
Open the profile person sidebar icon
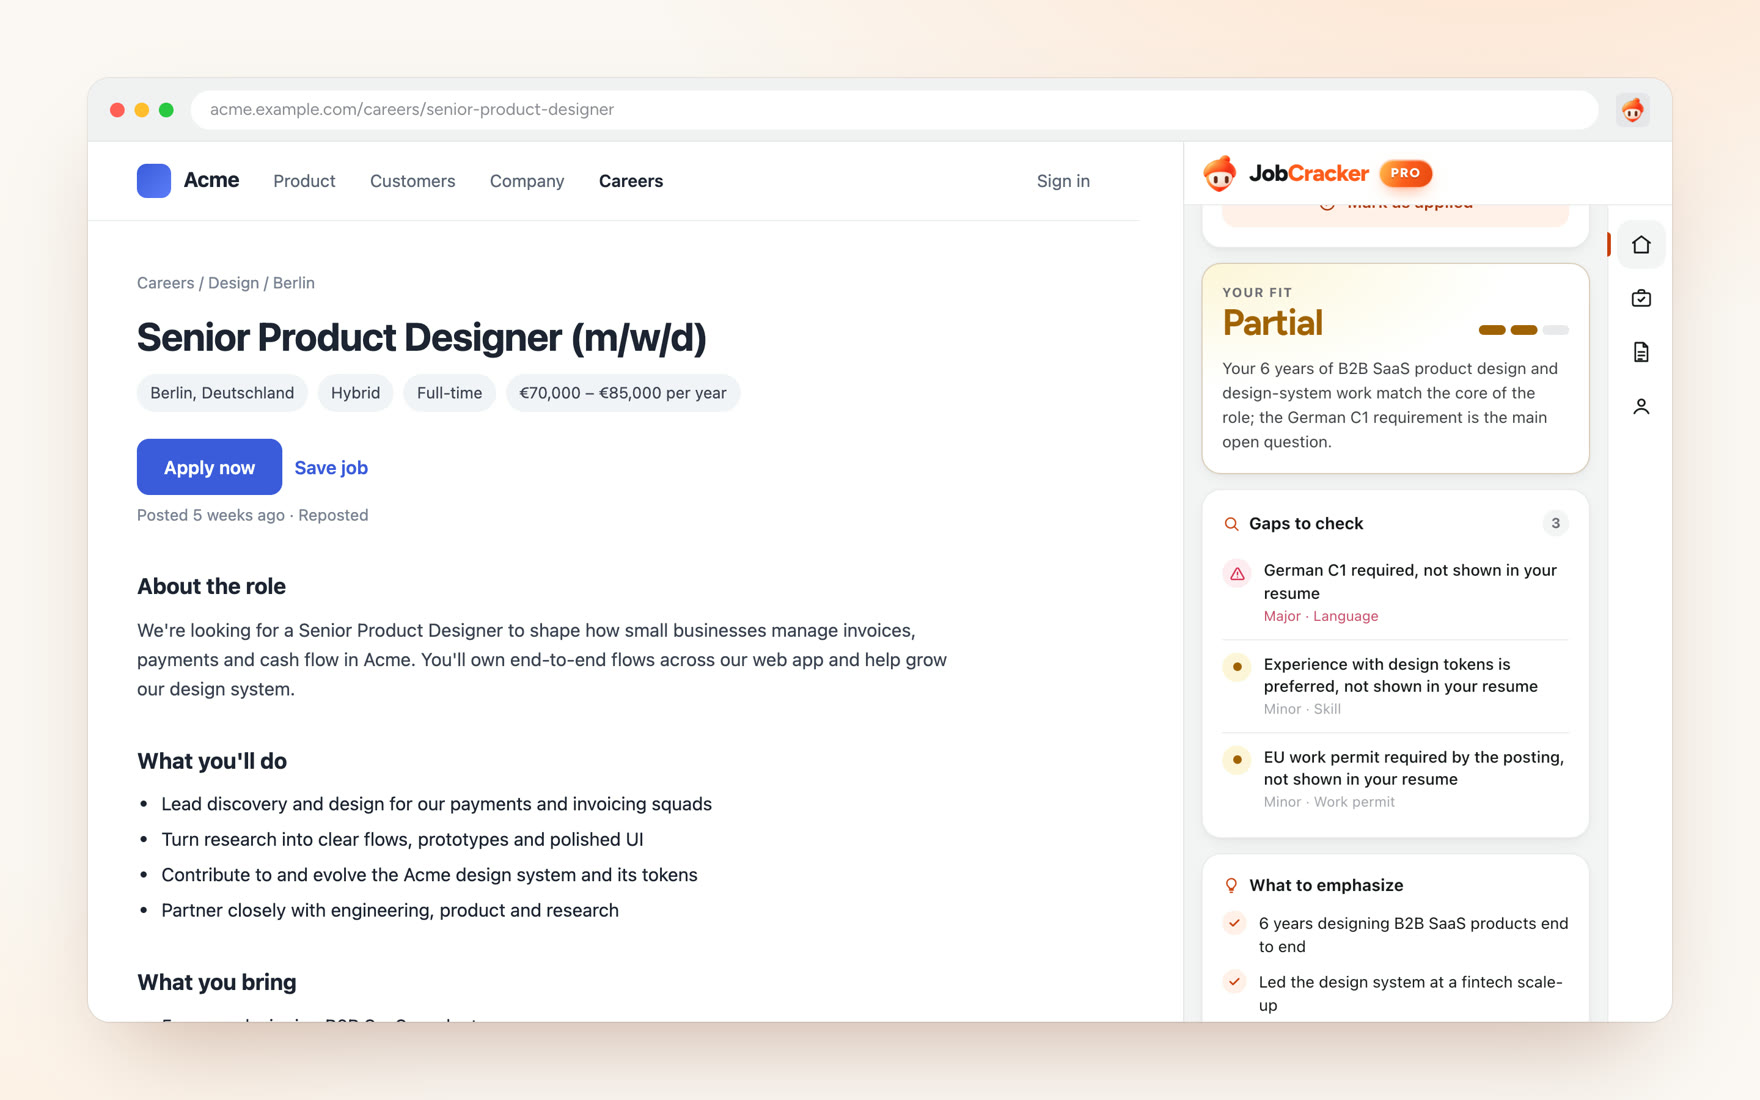[x=1641, y=406]
